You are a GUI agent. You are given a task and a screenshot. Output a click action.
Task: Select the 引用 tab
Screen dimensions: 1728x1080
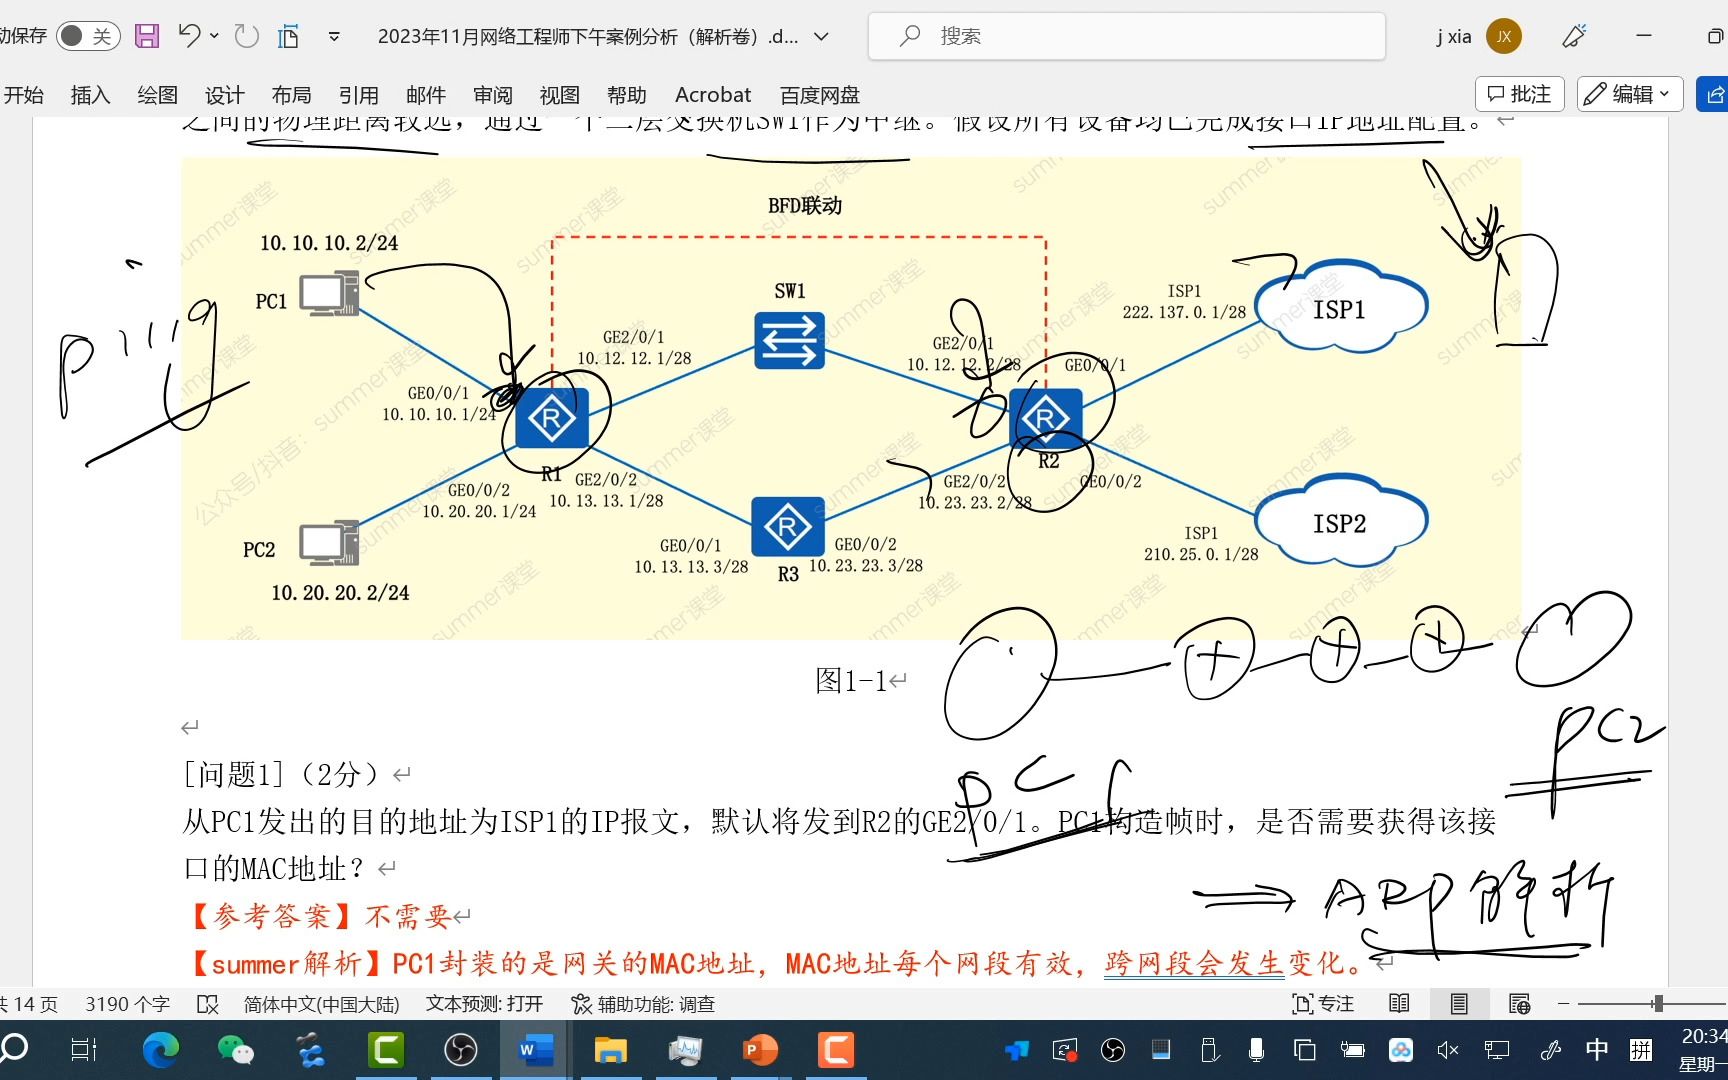click(x=358, y=95)
